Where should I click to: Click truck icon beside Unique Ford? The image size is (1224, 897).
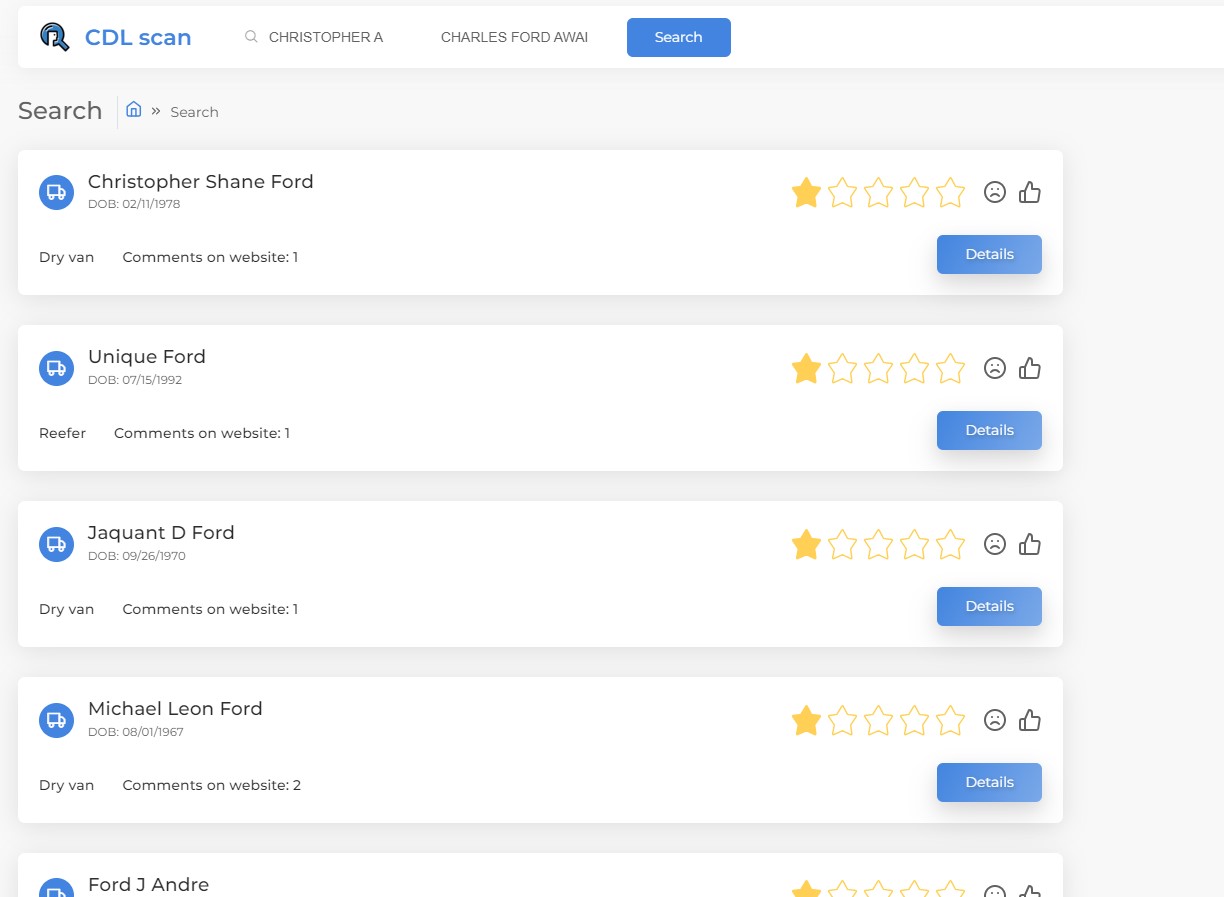pos(56,368)
